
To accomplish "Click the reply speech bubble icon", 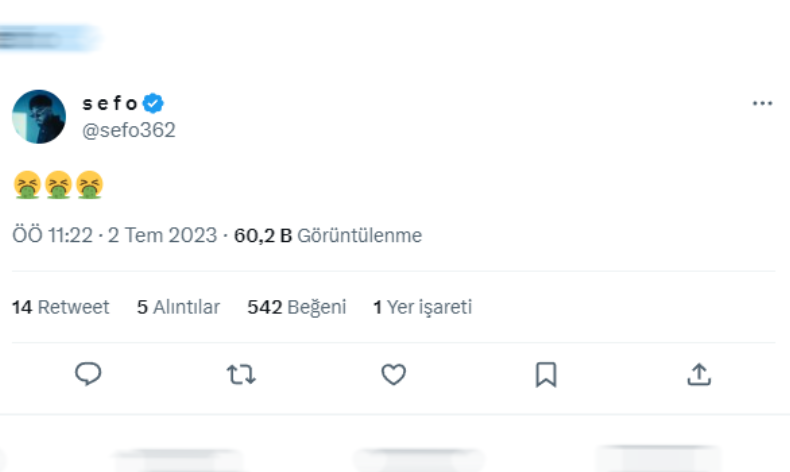I will point(88,374).
